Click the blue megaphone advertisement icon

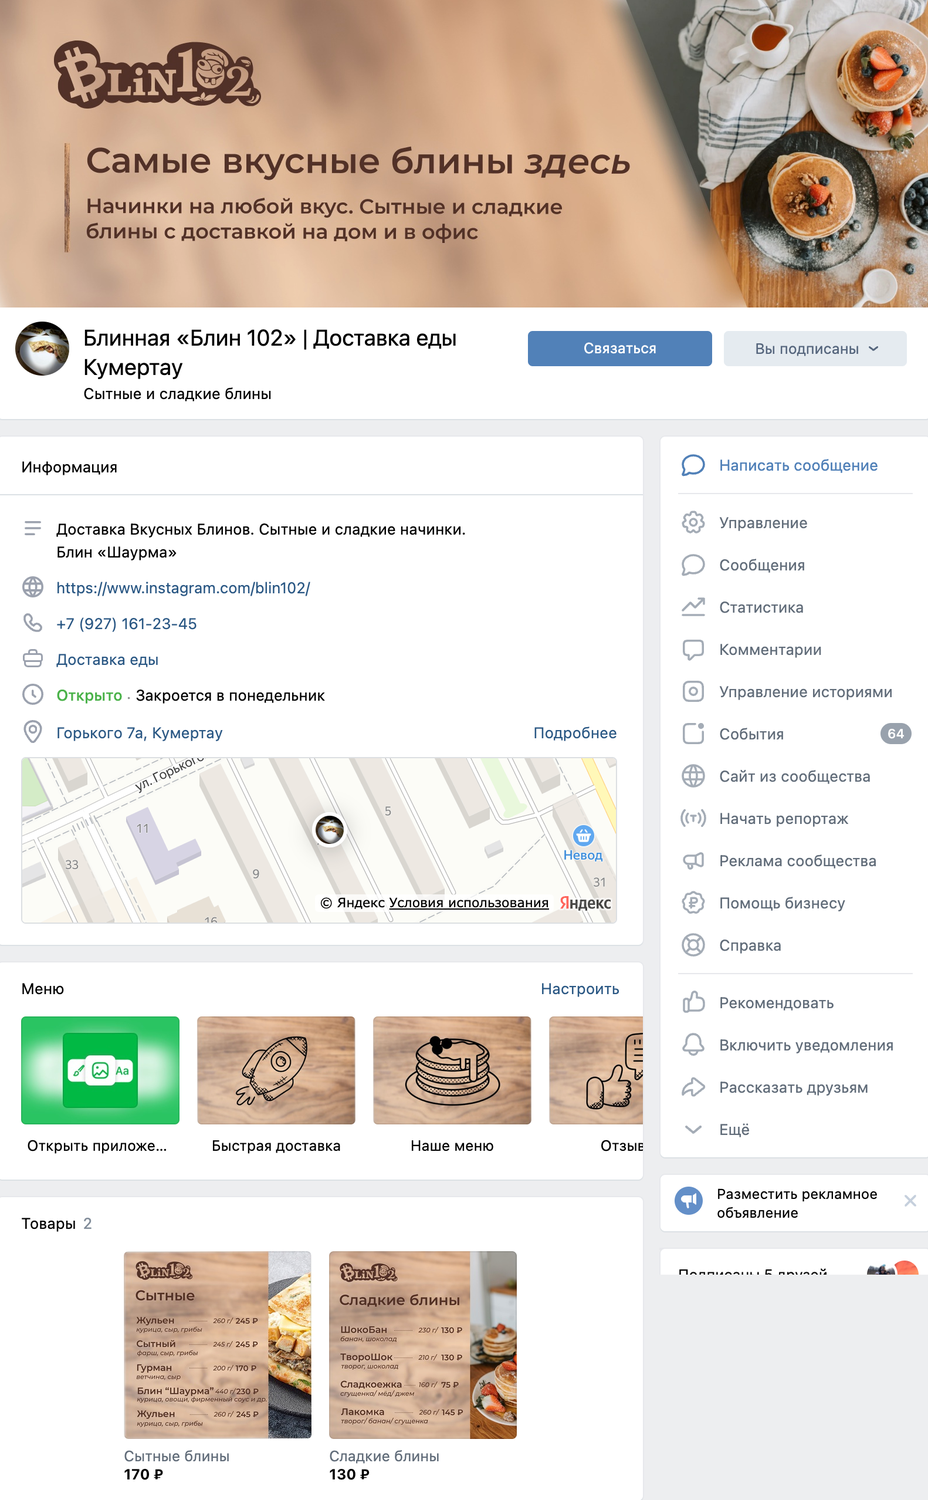click(x=689, y=1200)
